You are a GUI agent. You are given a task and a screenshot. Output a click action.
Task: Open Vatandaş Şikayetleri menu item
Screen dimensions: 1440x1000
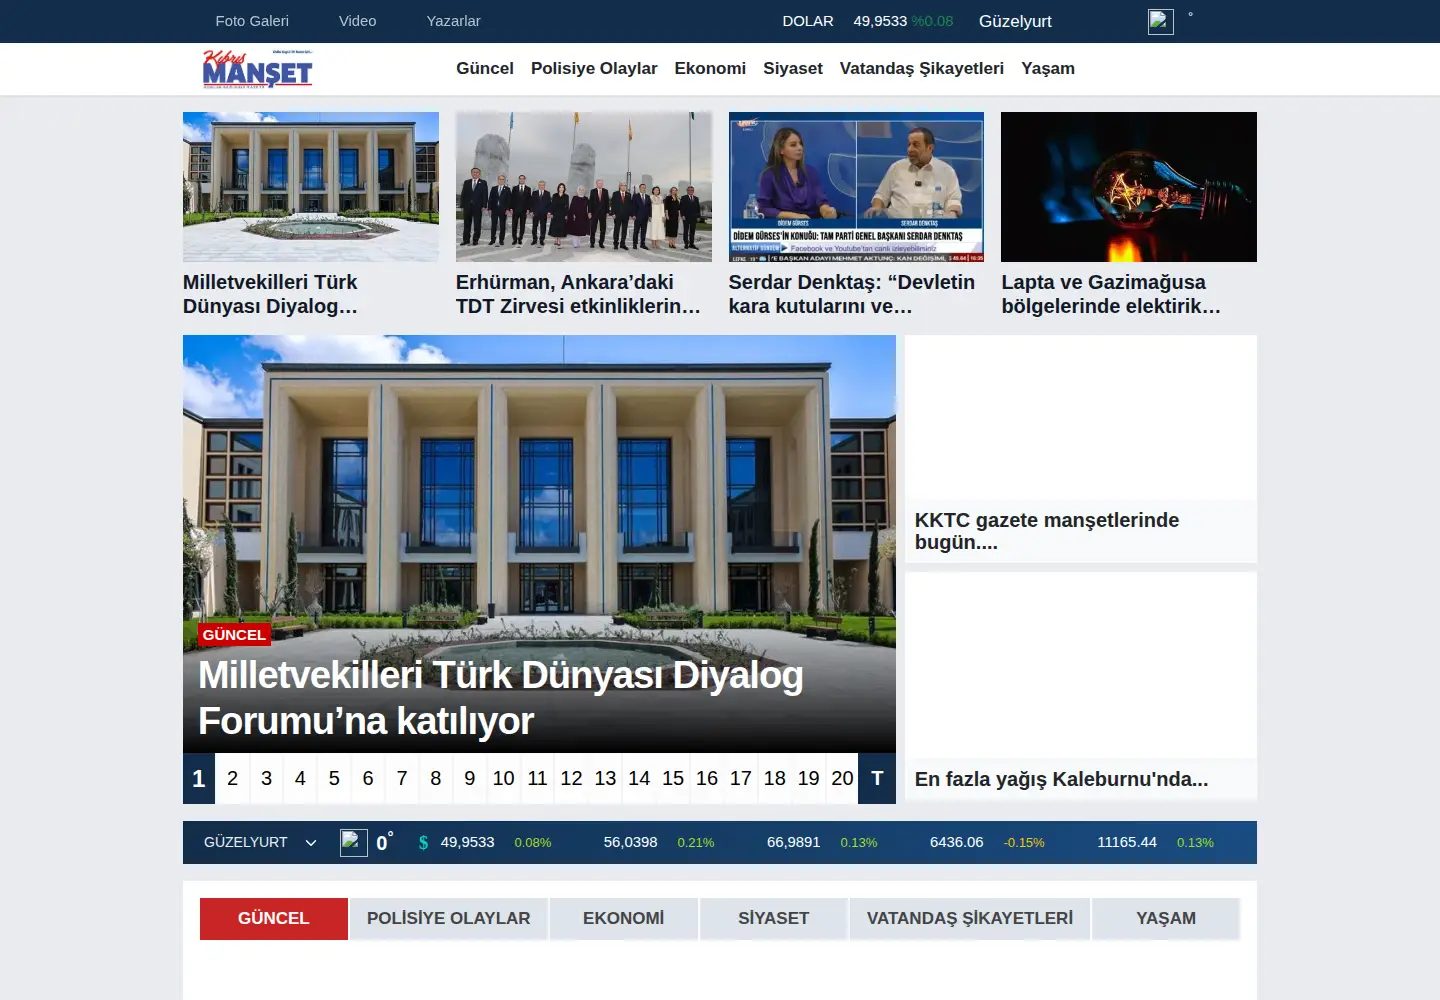[922, 68]
